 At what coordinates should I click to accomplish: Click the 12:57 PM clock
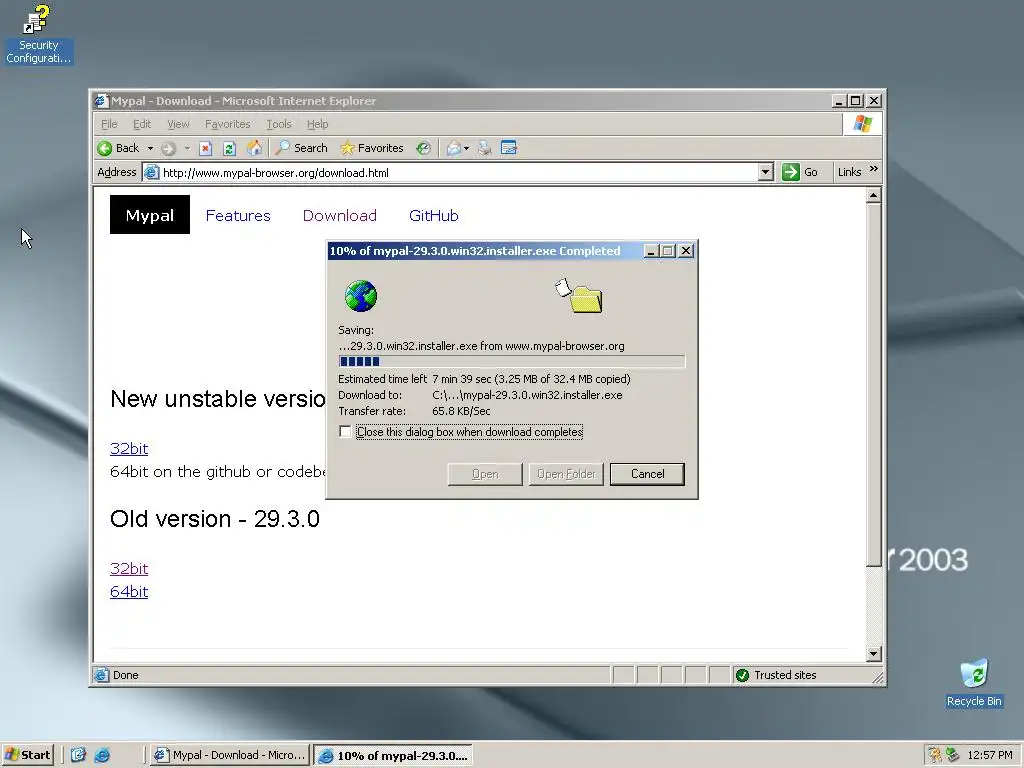990,755
